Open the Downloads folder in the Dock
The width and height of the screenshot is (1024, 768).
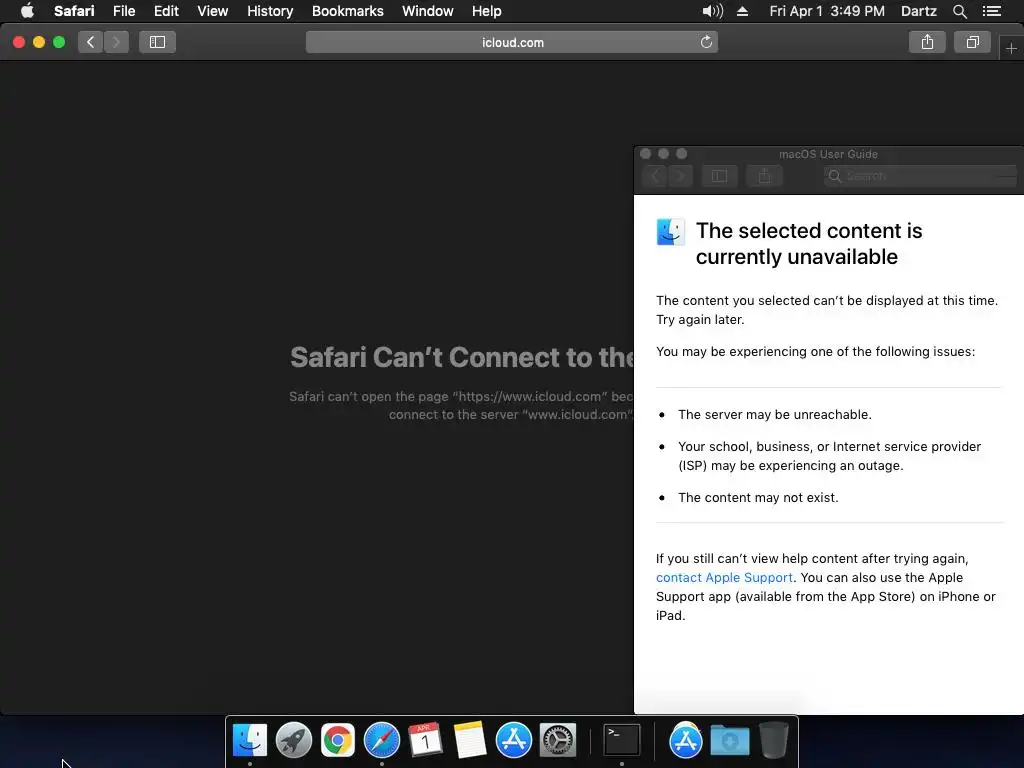(729, 741)
